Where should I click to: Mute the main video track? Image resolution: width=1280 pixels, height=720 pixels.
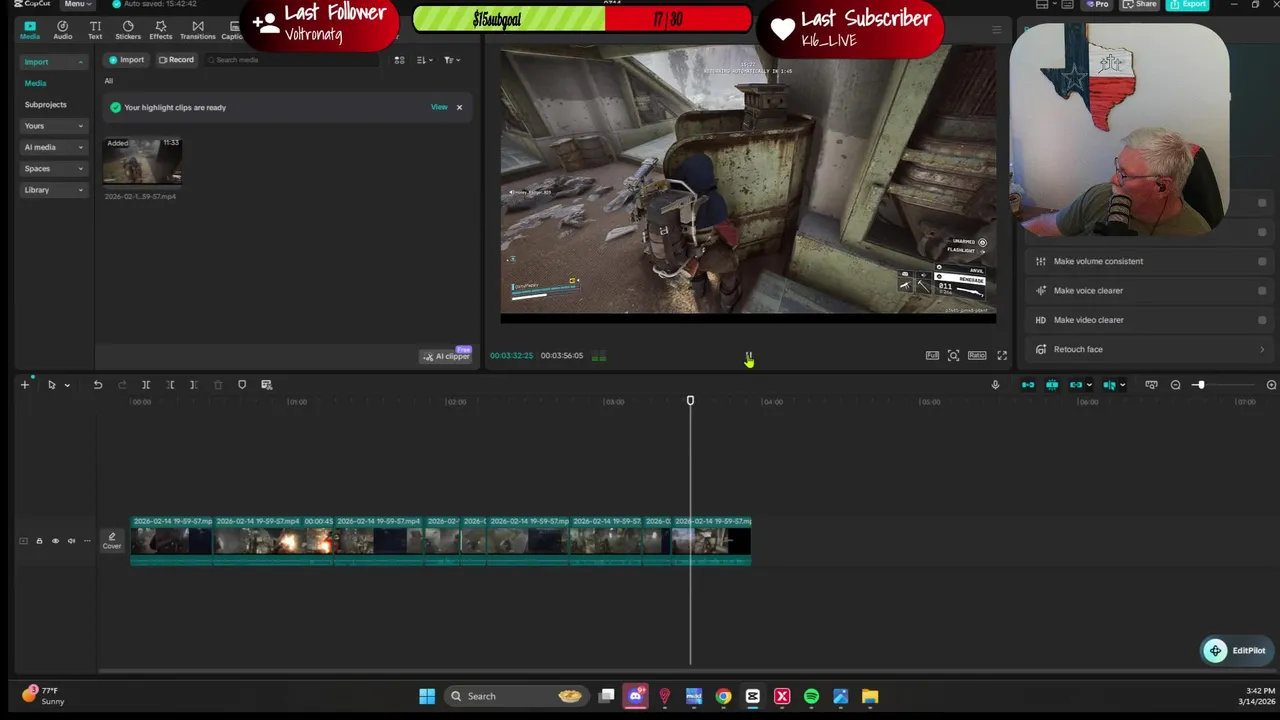tap(71, 541)
